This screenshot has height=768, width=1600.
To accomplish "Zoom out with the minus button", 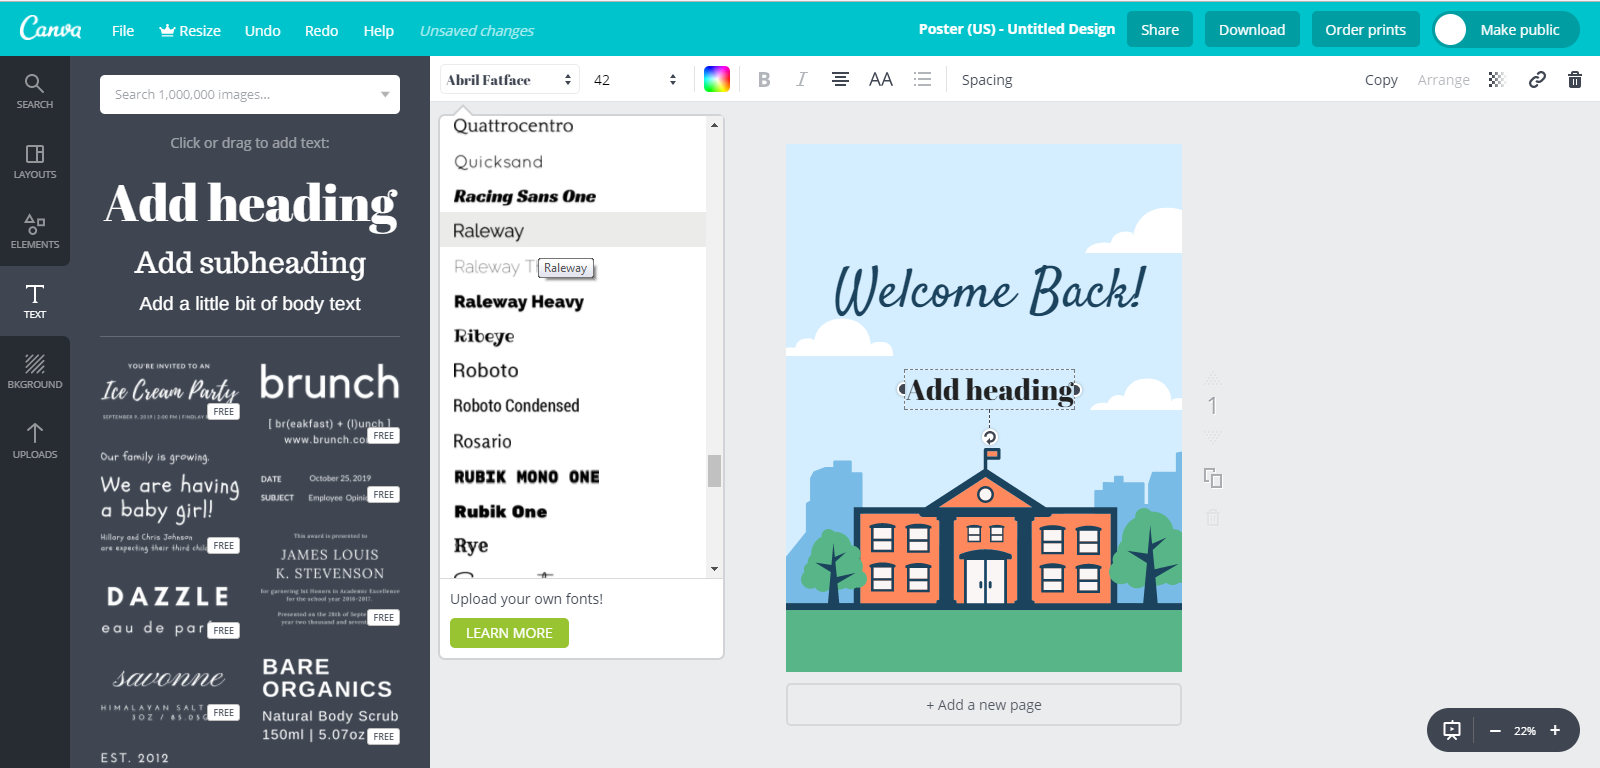I will (1495, 731).
